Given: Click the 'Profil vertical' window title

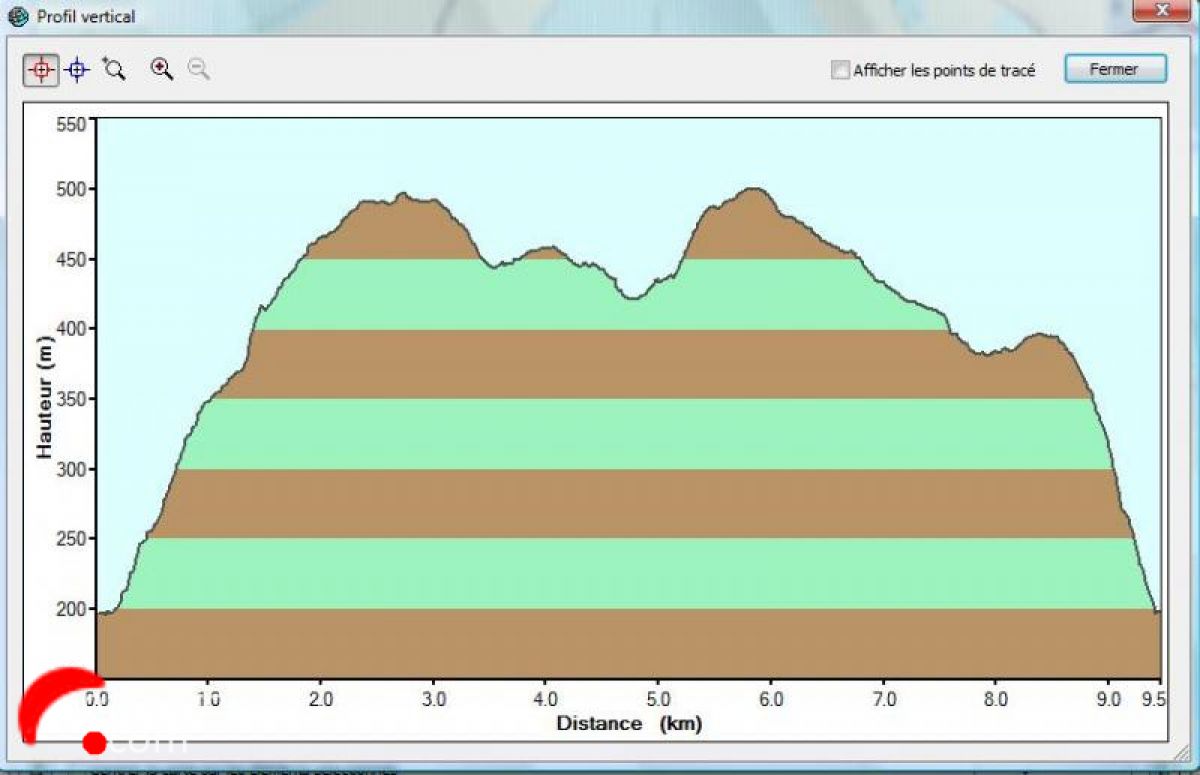Looking at the screenshot, I should (x=86, y=17).
